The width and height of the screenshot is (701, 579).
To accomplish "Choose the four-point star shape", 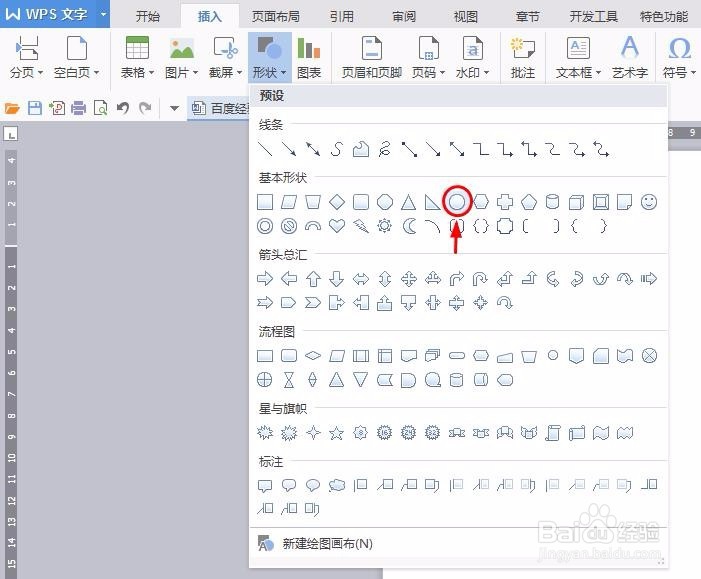I will click(x=313, y=433).
